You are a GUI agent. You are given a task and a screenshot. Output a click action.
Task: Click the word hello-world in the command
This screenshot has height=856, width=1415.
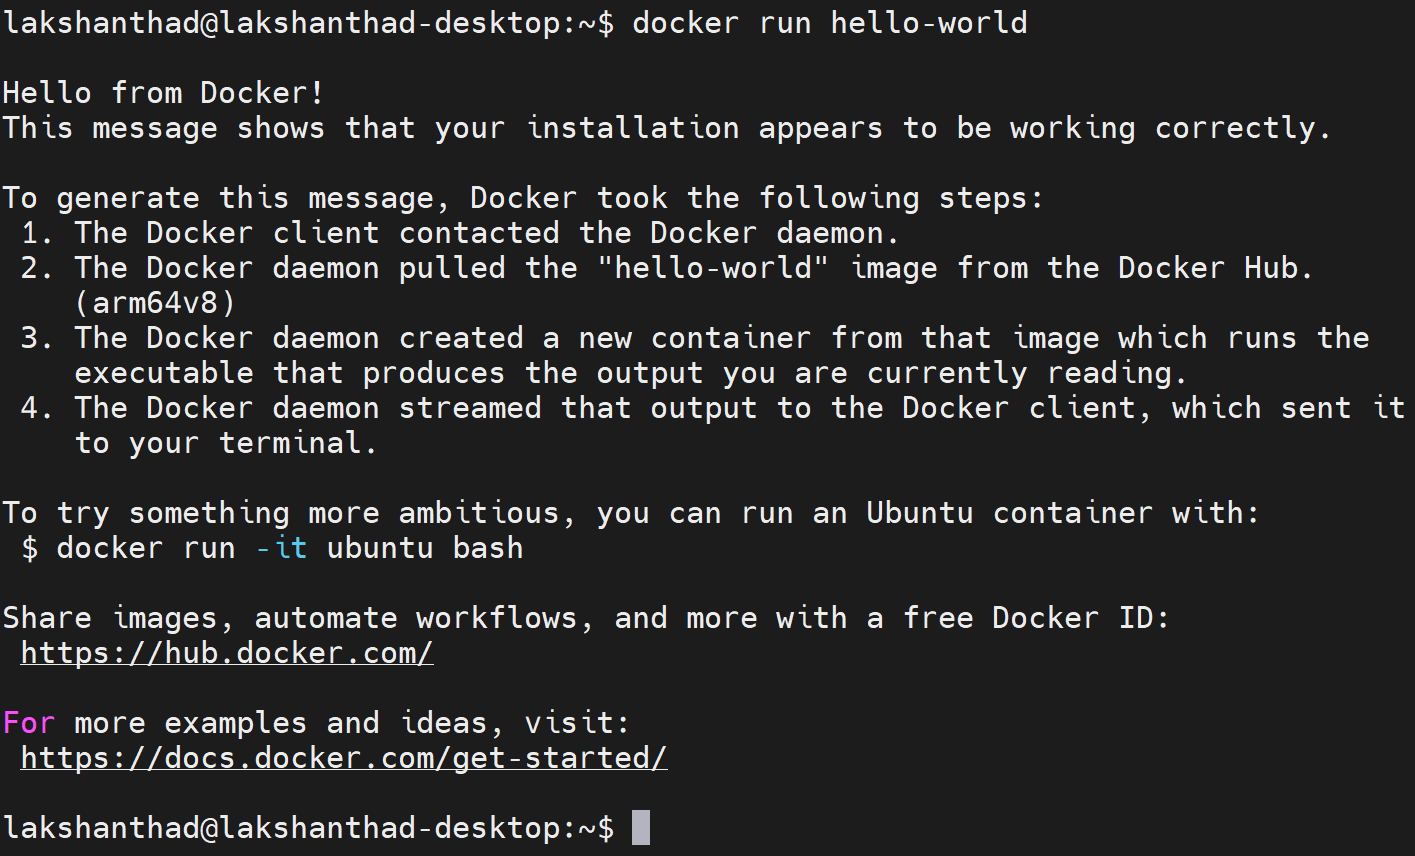point(929,22)
